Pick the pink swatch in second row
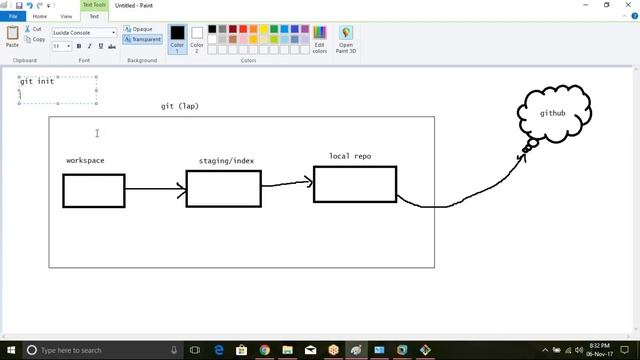Image resolution: width=640 pixels, height=360 pixels. pos(243,39)
